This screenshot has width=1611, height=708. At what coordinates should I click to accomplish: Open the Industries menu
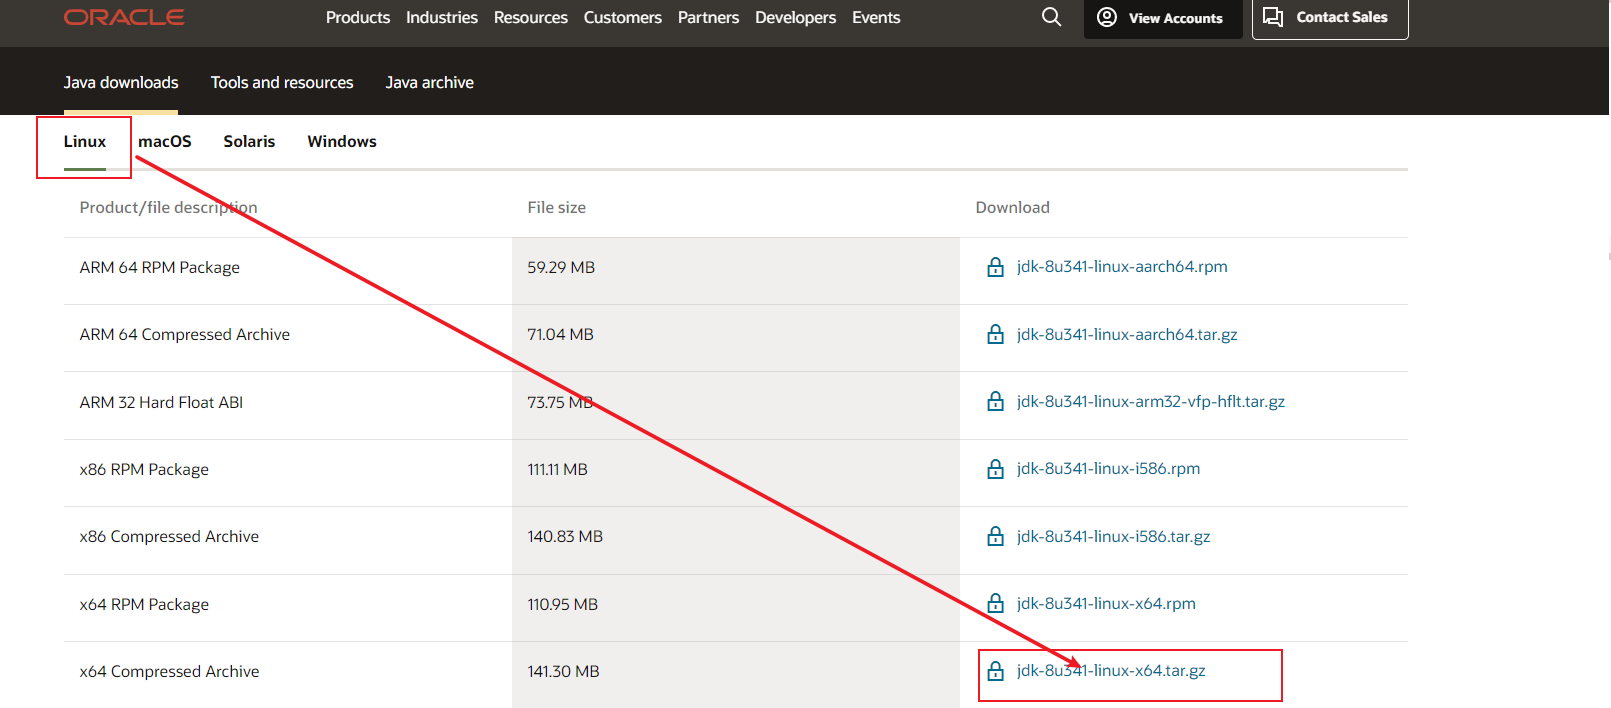tap(442, 17)
